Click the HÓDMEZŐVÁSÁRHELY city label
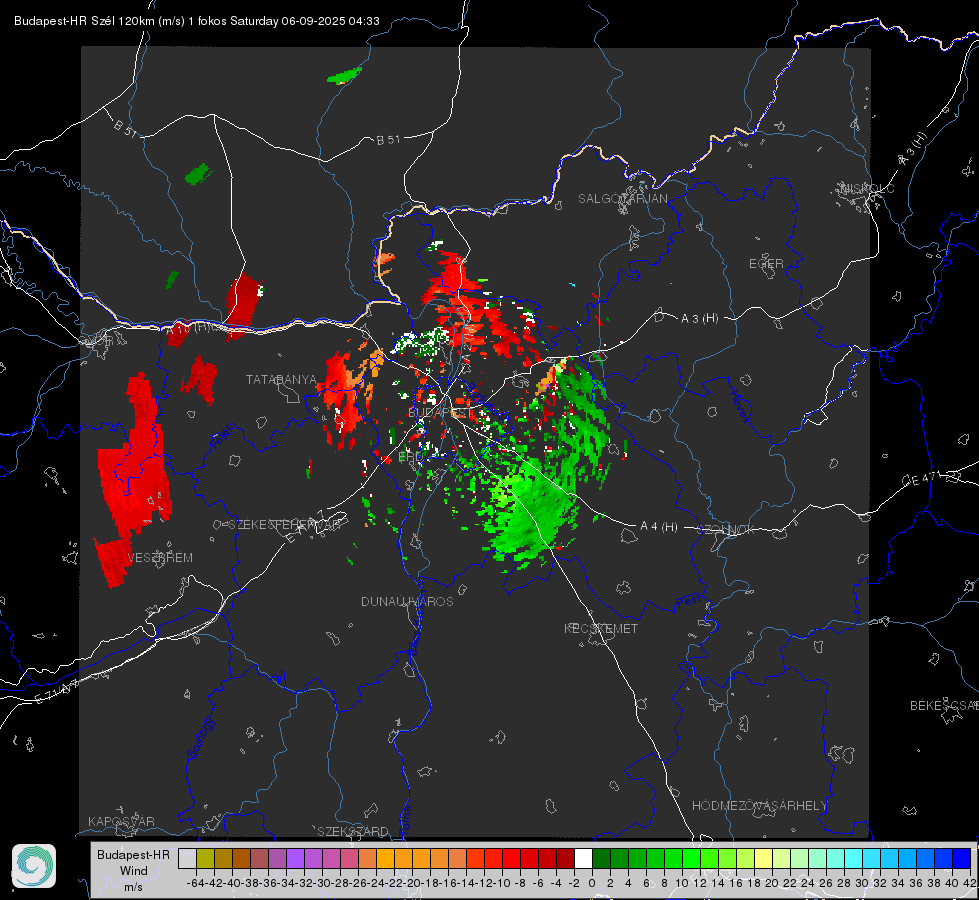The height and width of the screenshot is (900, 979). [759, 806]
